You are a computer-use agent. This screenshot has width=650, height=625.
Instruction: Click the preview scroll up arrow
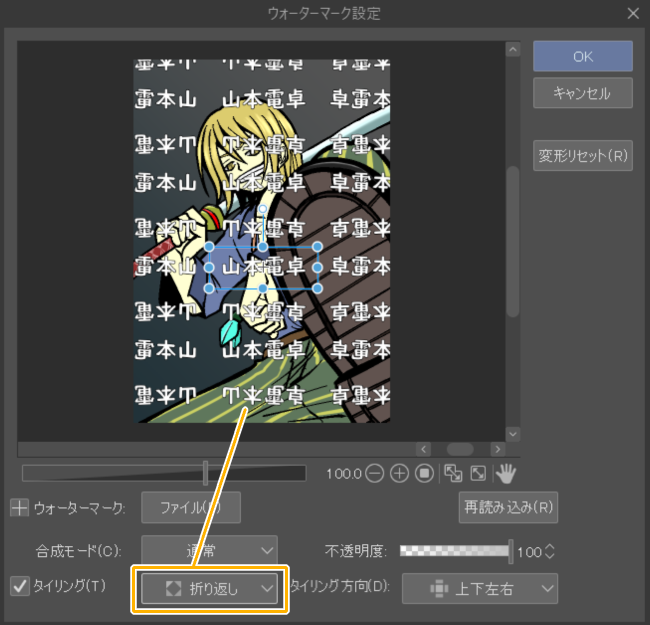click(x=513, y=50)
